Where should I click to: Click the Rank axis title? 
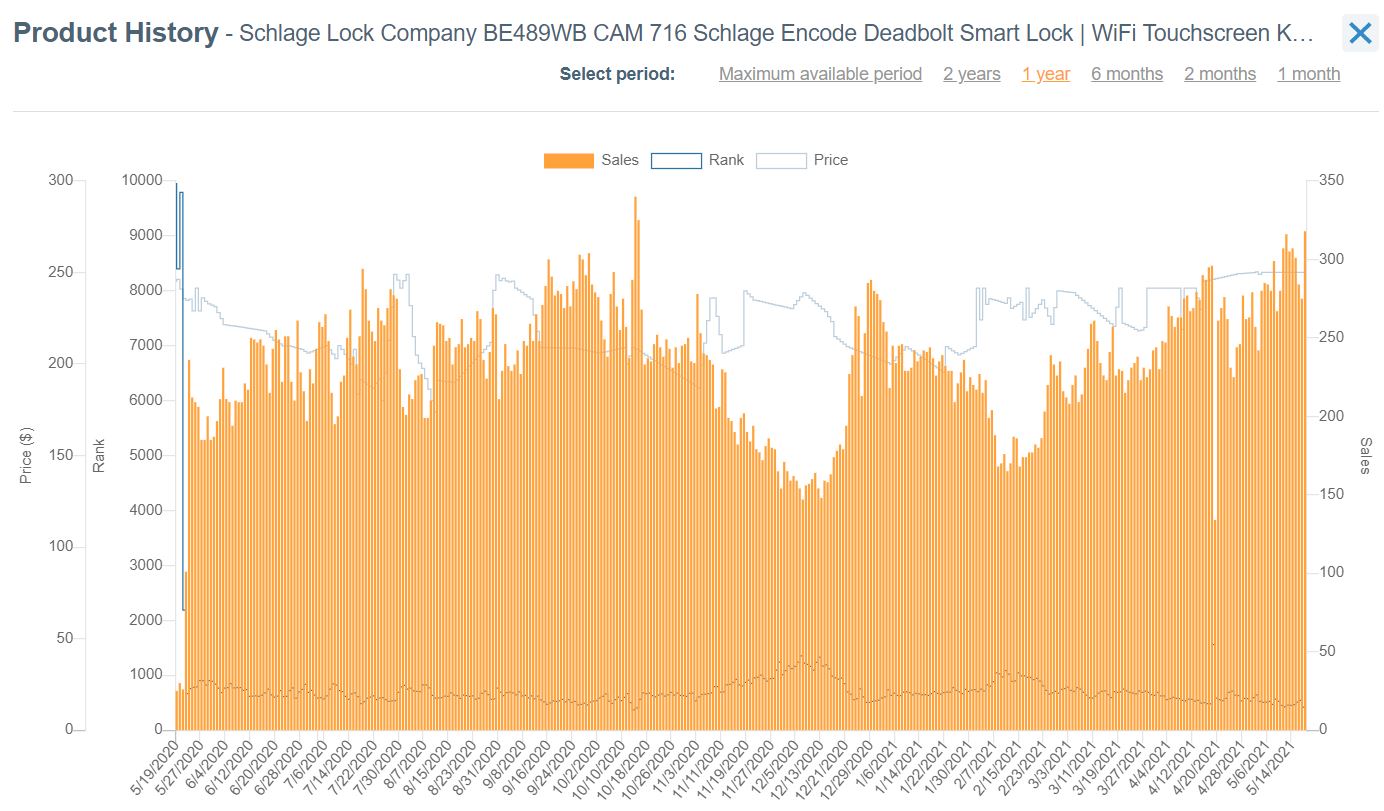pos(99,455)
